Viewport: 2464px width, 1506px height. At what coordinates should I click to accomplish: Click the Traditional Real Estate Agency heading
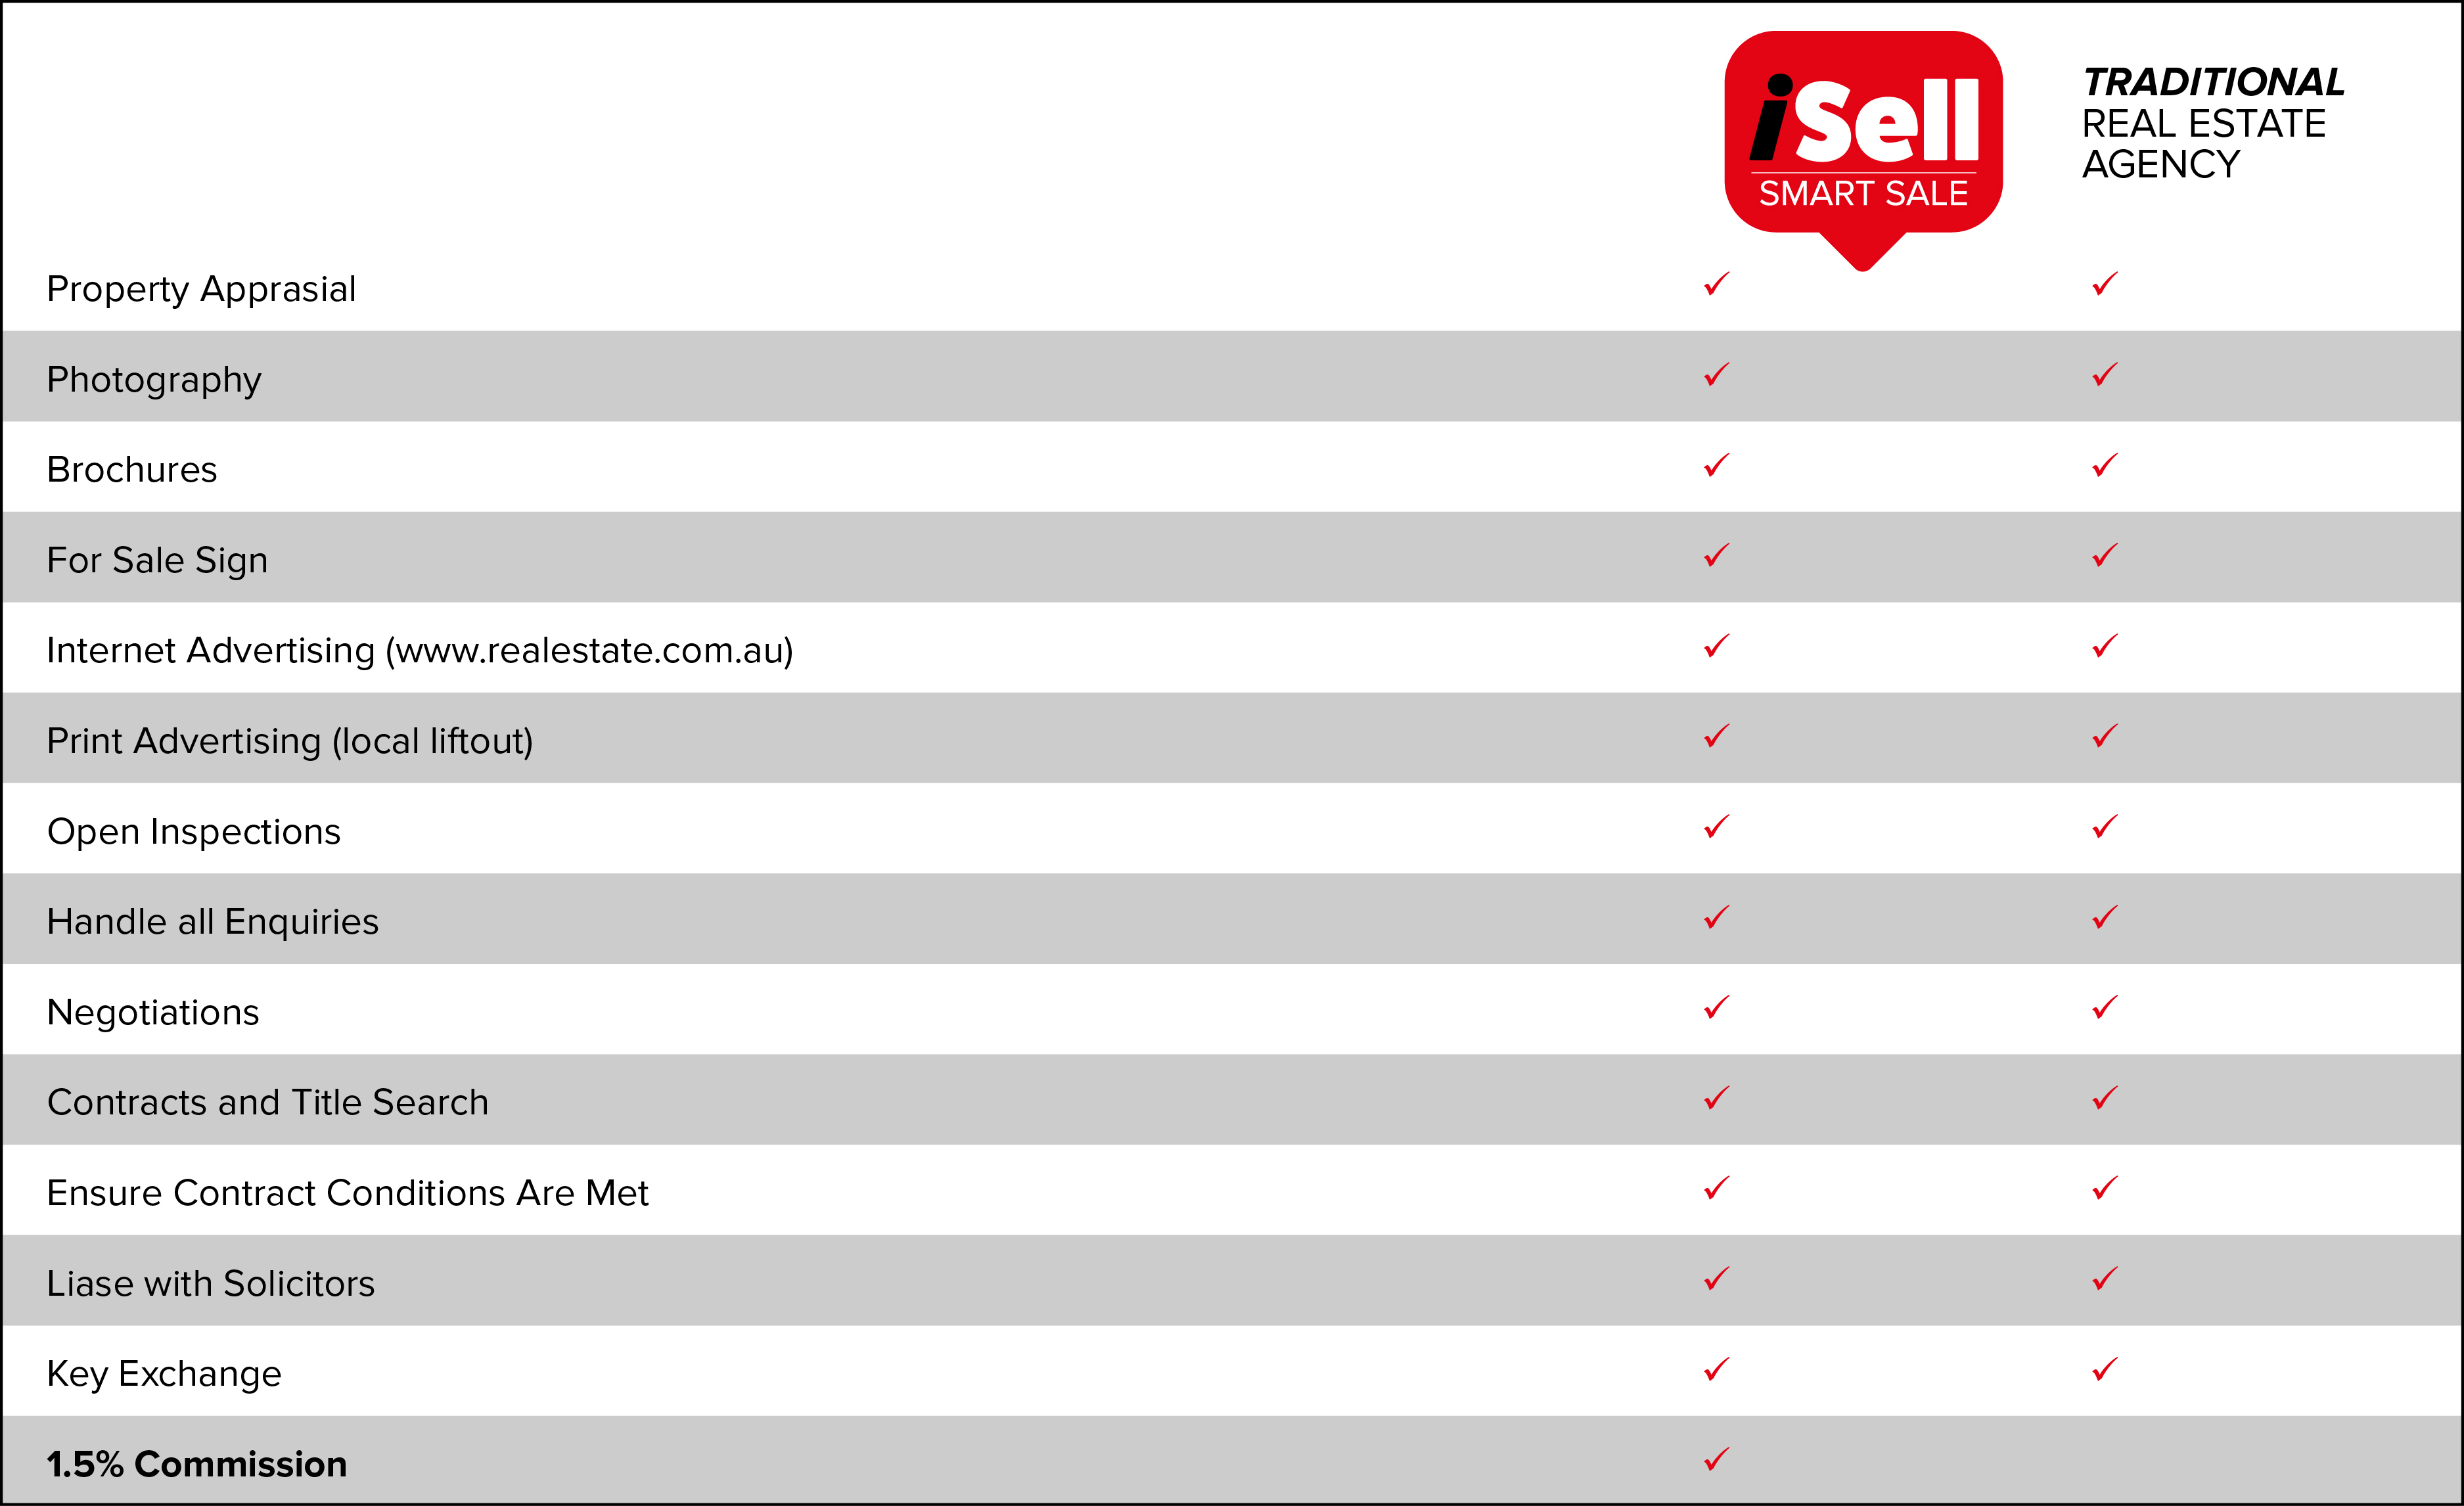pos(2213,123)
